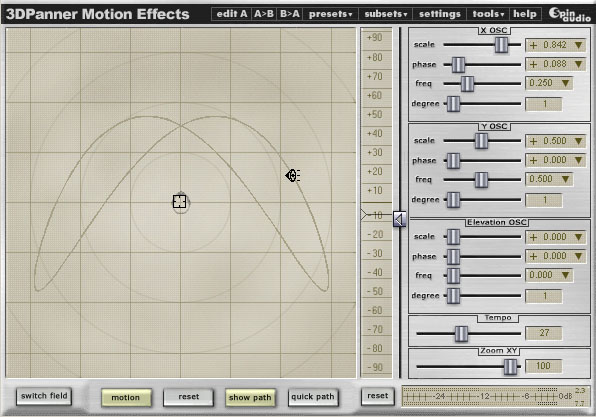Click the A>B copy item
596x417 pixels.
[x=263, y=14]
